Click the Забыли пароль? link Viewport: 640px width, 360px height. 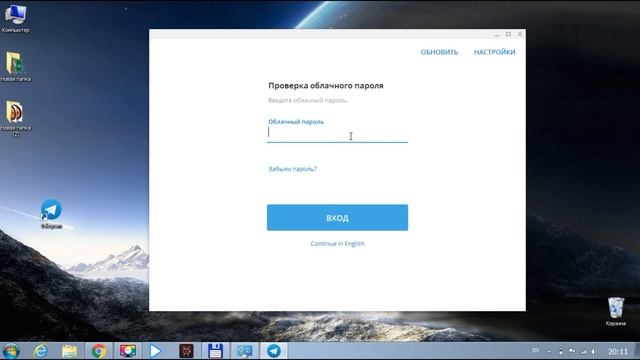292,169
